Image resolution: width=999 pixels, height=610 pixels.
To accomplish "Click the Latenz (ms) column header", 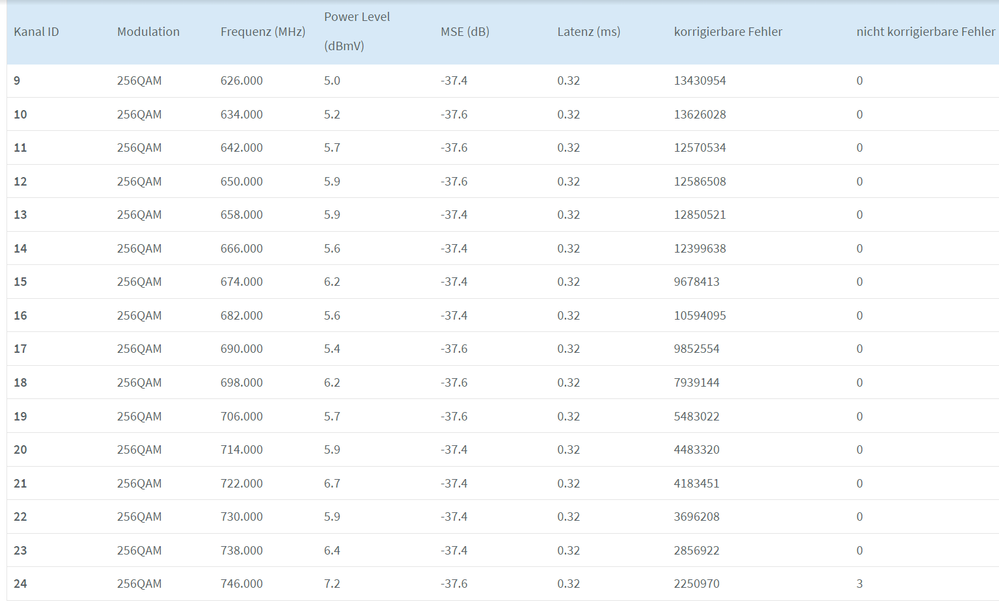I will 588,32.
